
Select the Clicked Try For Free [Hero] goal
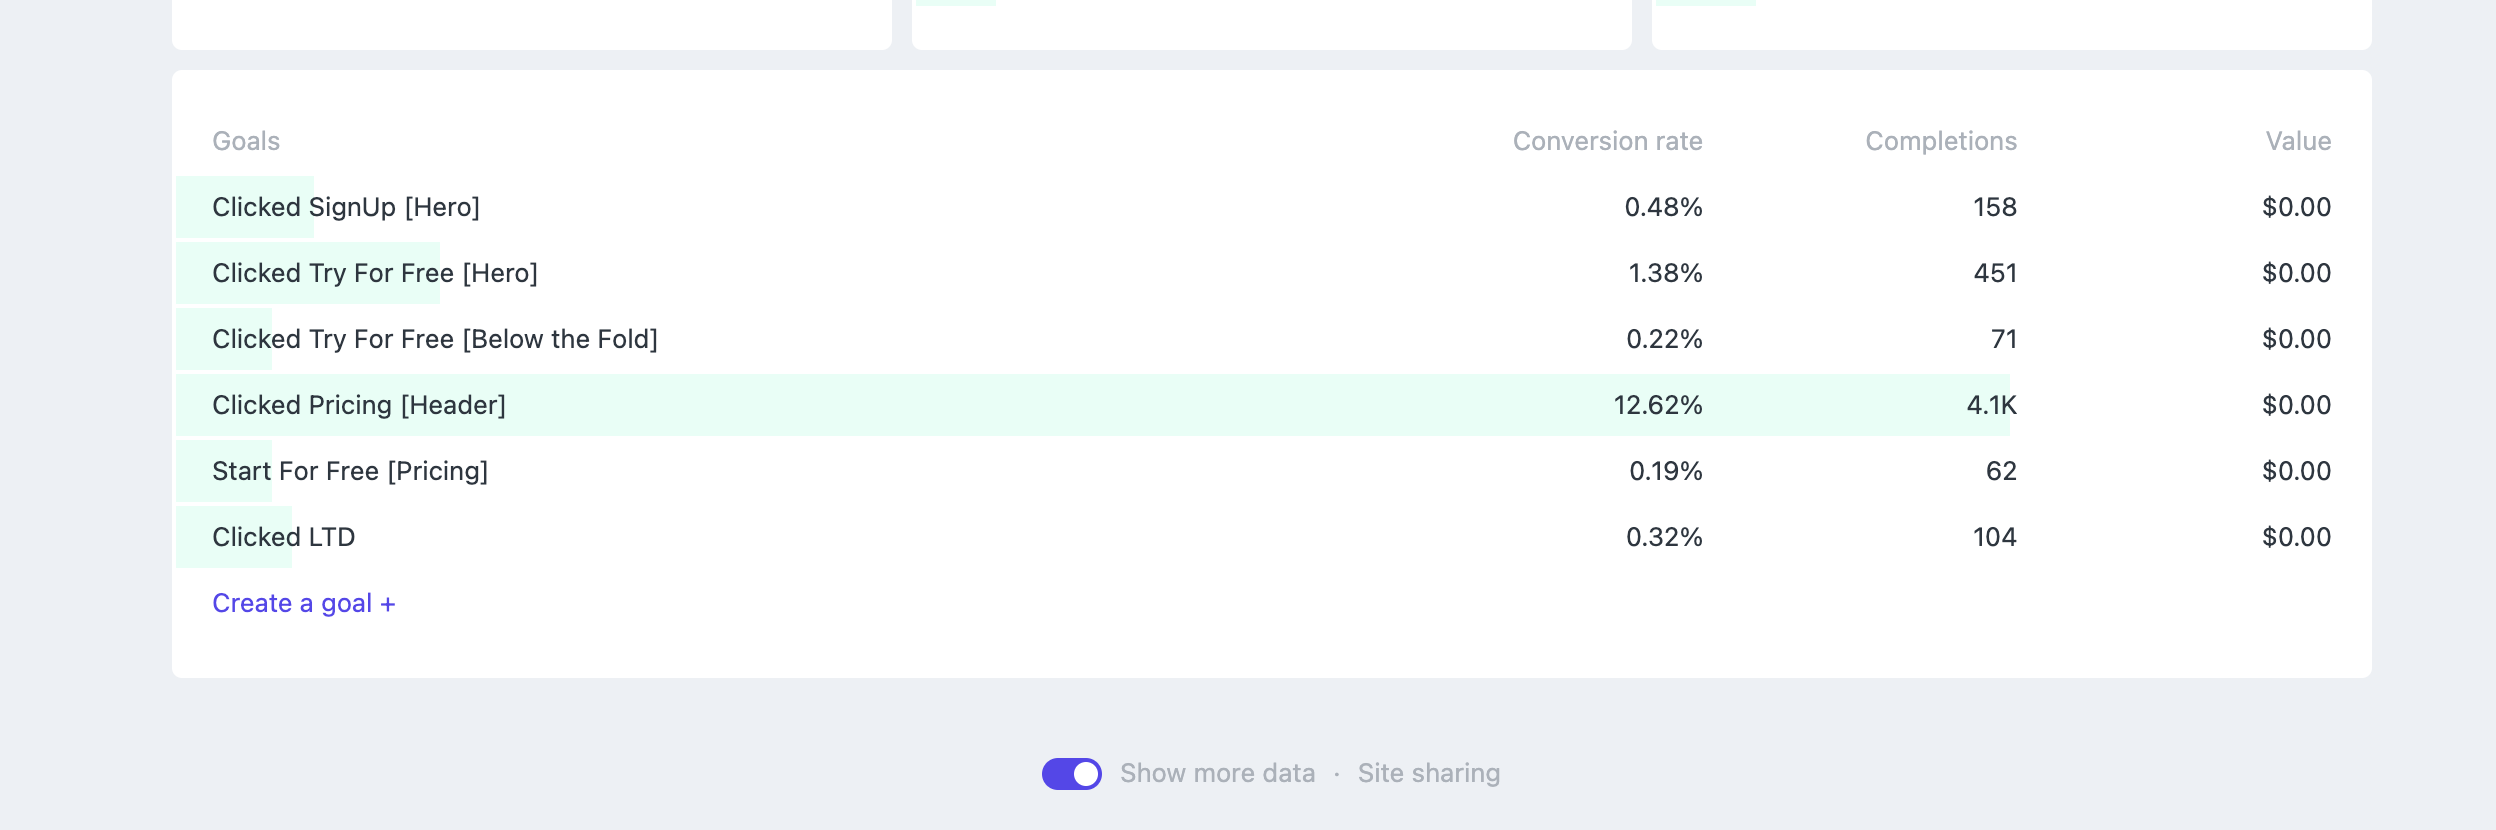coord(375,273)
